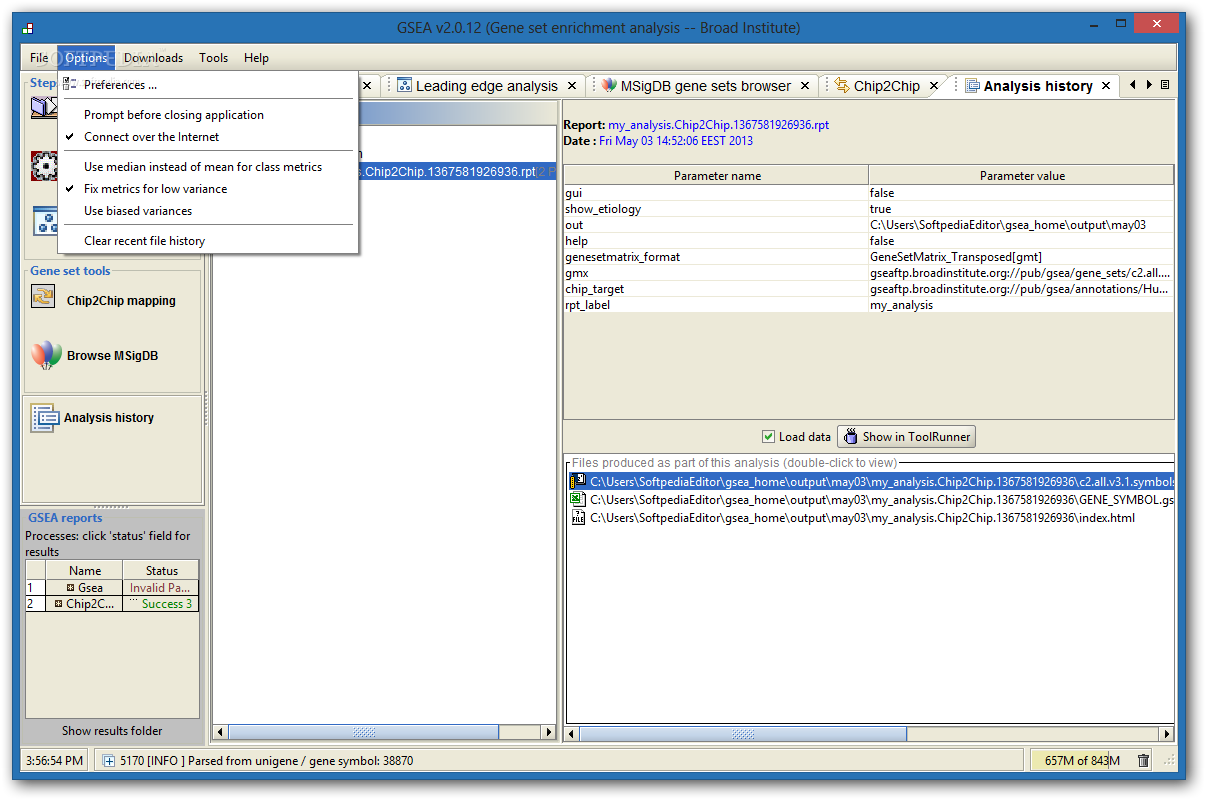
Task: Click the genesetmatrix_format value cell
Action: pyautogui.click(x=1021, y=257)
